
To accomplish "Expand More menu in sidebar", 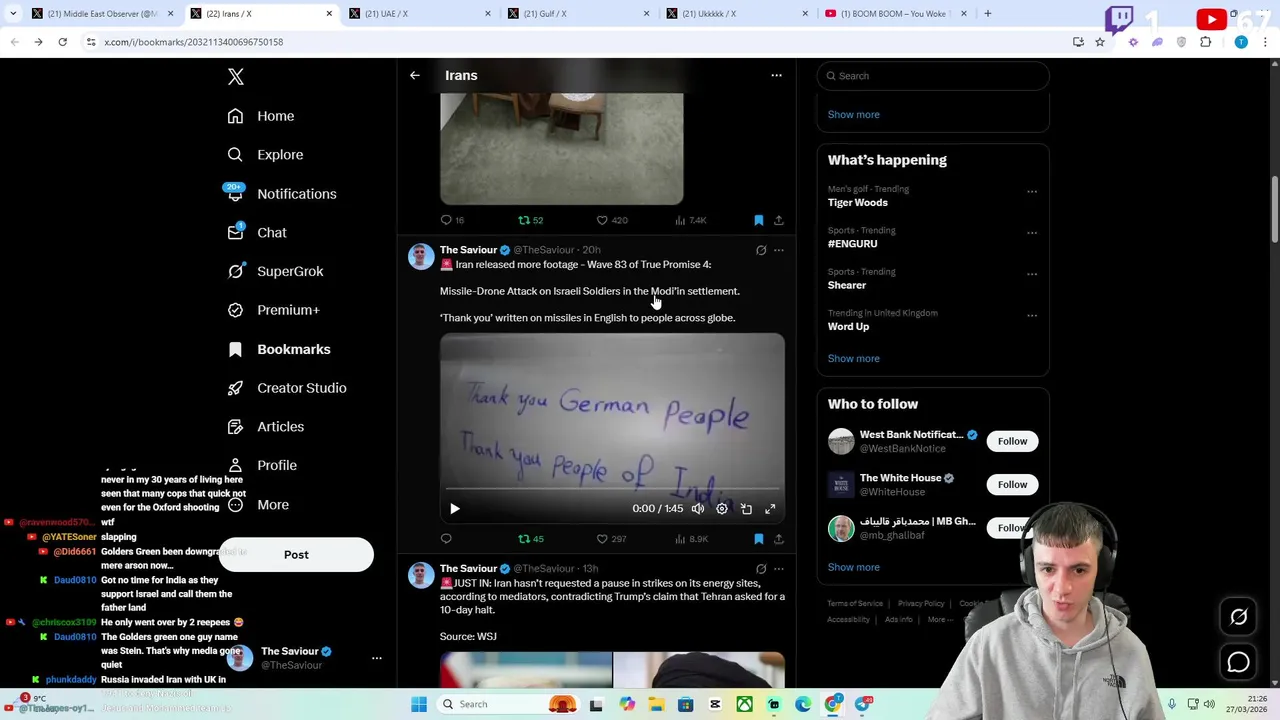I will click(x=258, y=505).
